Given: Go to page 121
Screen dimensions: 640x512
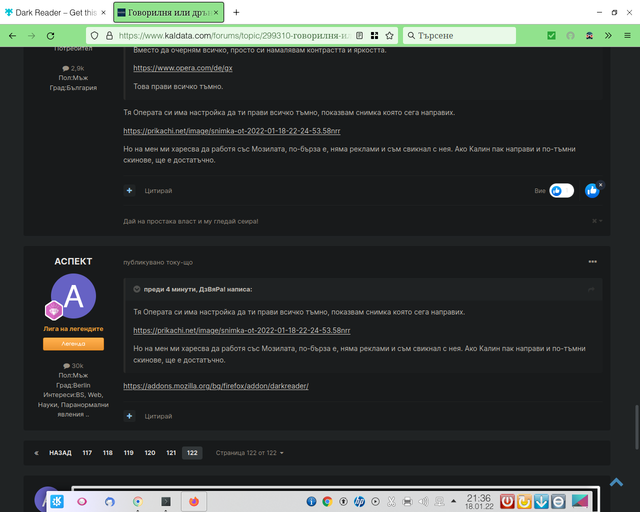Looking at the screenshot, I should click(171, 453).
